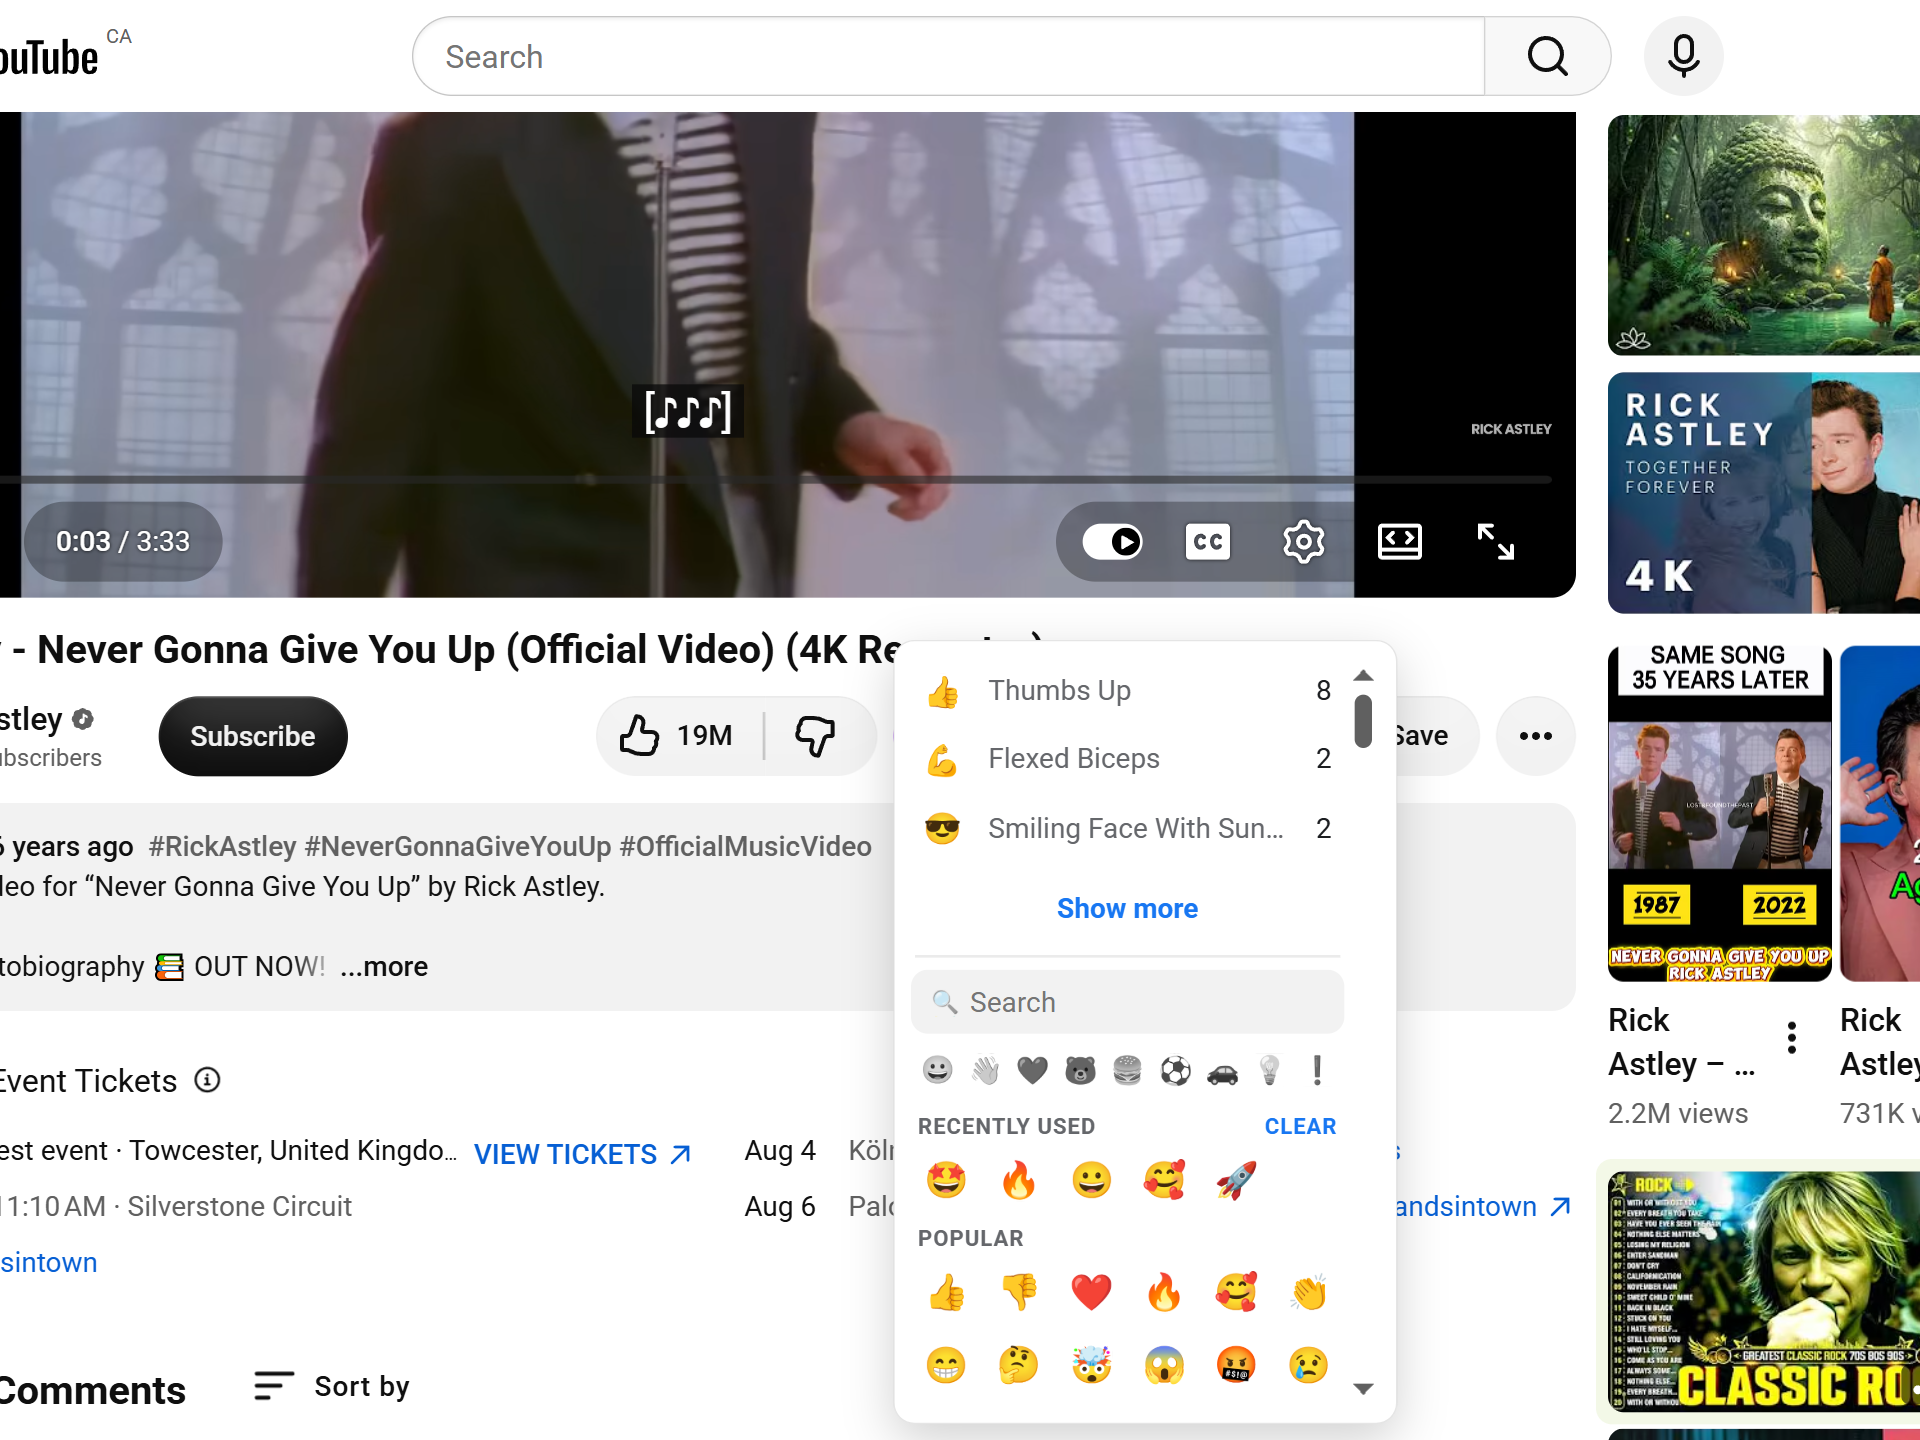
Task: Pick red heart emoji in Popular
Action: click(x=1091, y=1292)
